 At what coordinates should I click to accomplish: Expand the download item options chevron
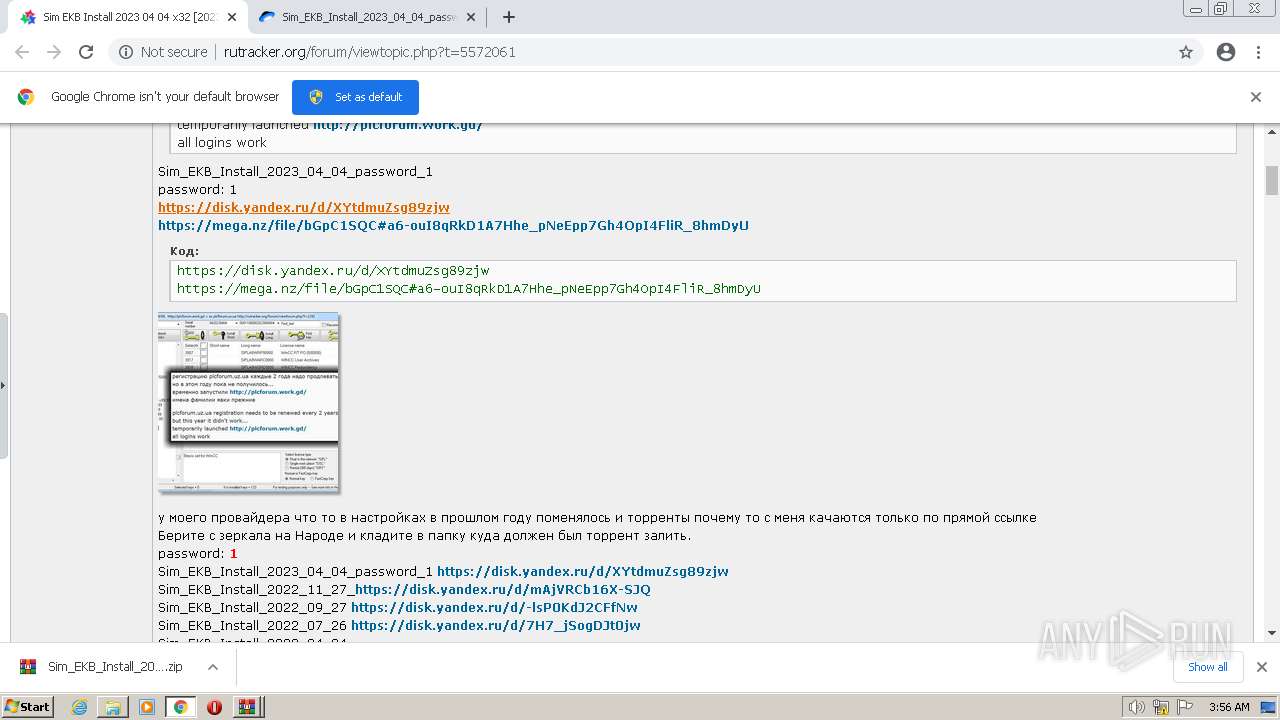(213, 667)
